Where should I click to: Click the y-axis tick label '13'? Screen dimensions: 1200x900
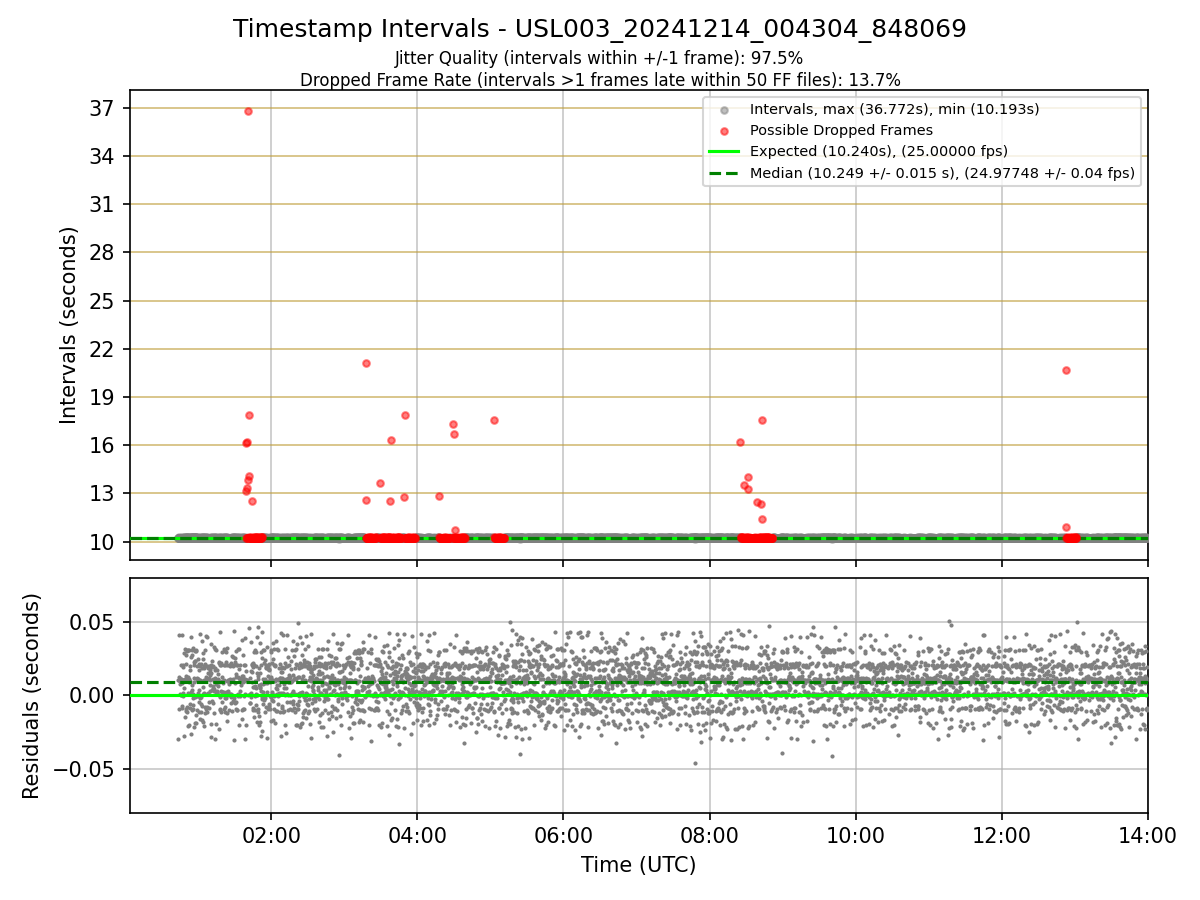104,493
